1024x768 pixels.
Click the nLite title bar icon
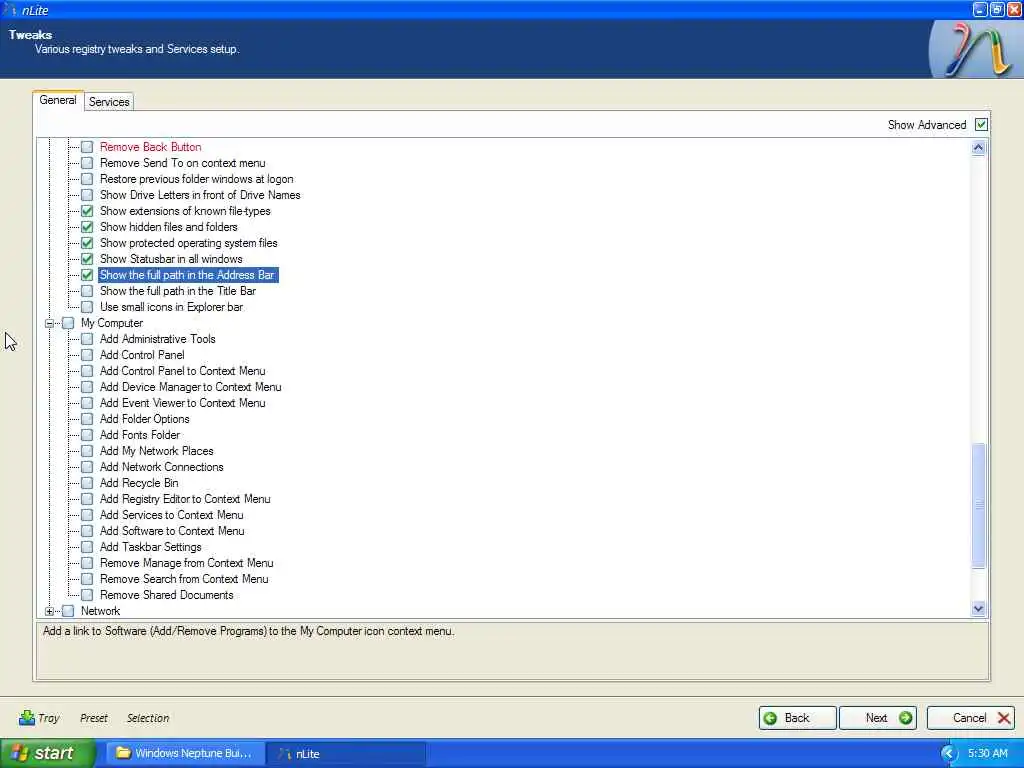(x=10, y=10)
